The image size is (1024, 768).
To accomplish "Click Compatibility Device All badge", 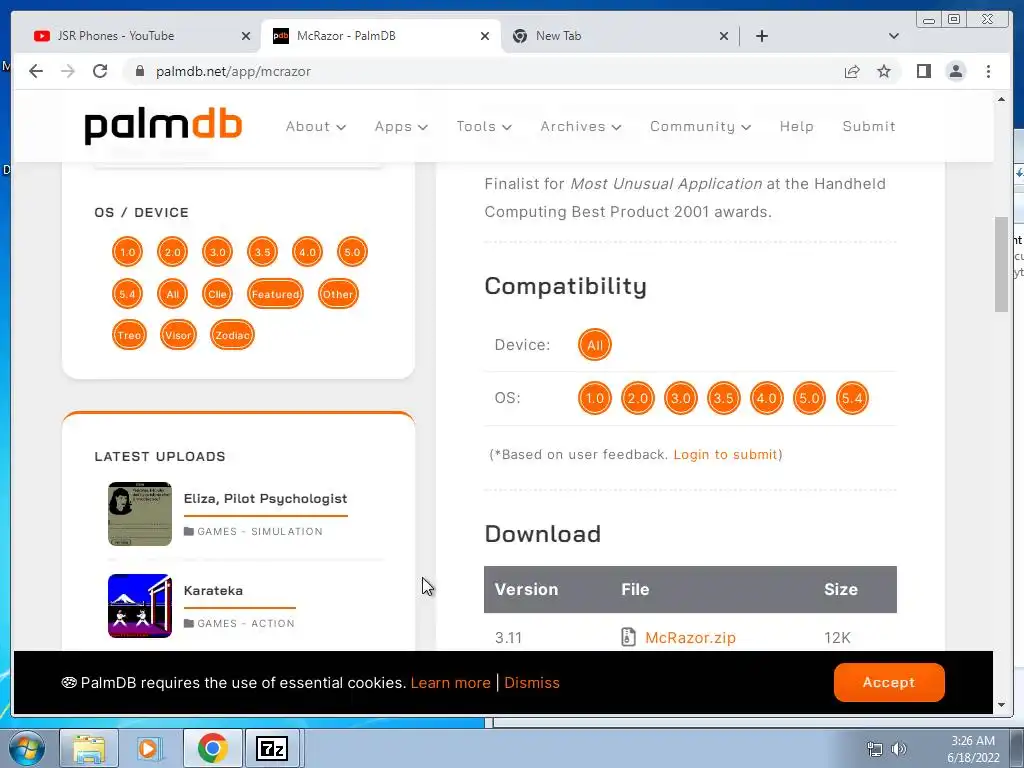I will pos(595,345).
